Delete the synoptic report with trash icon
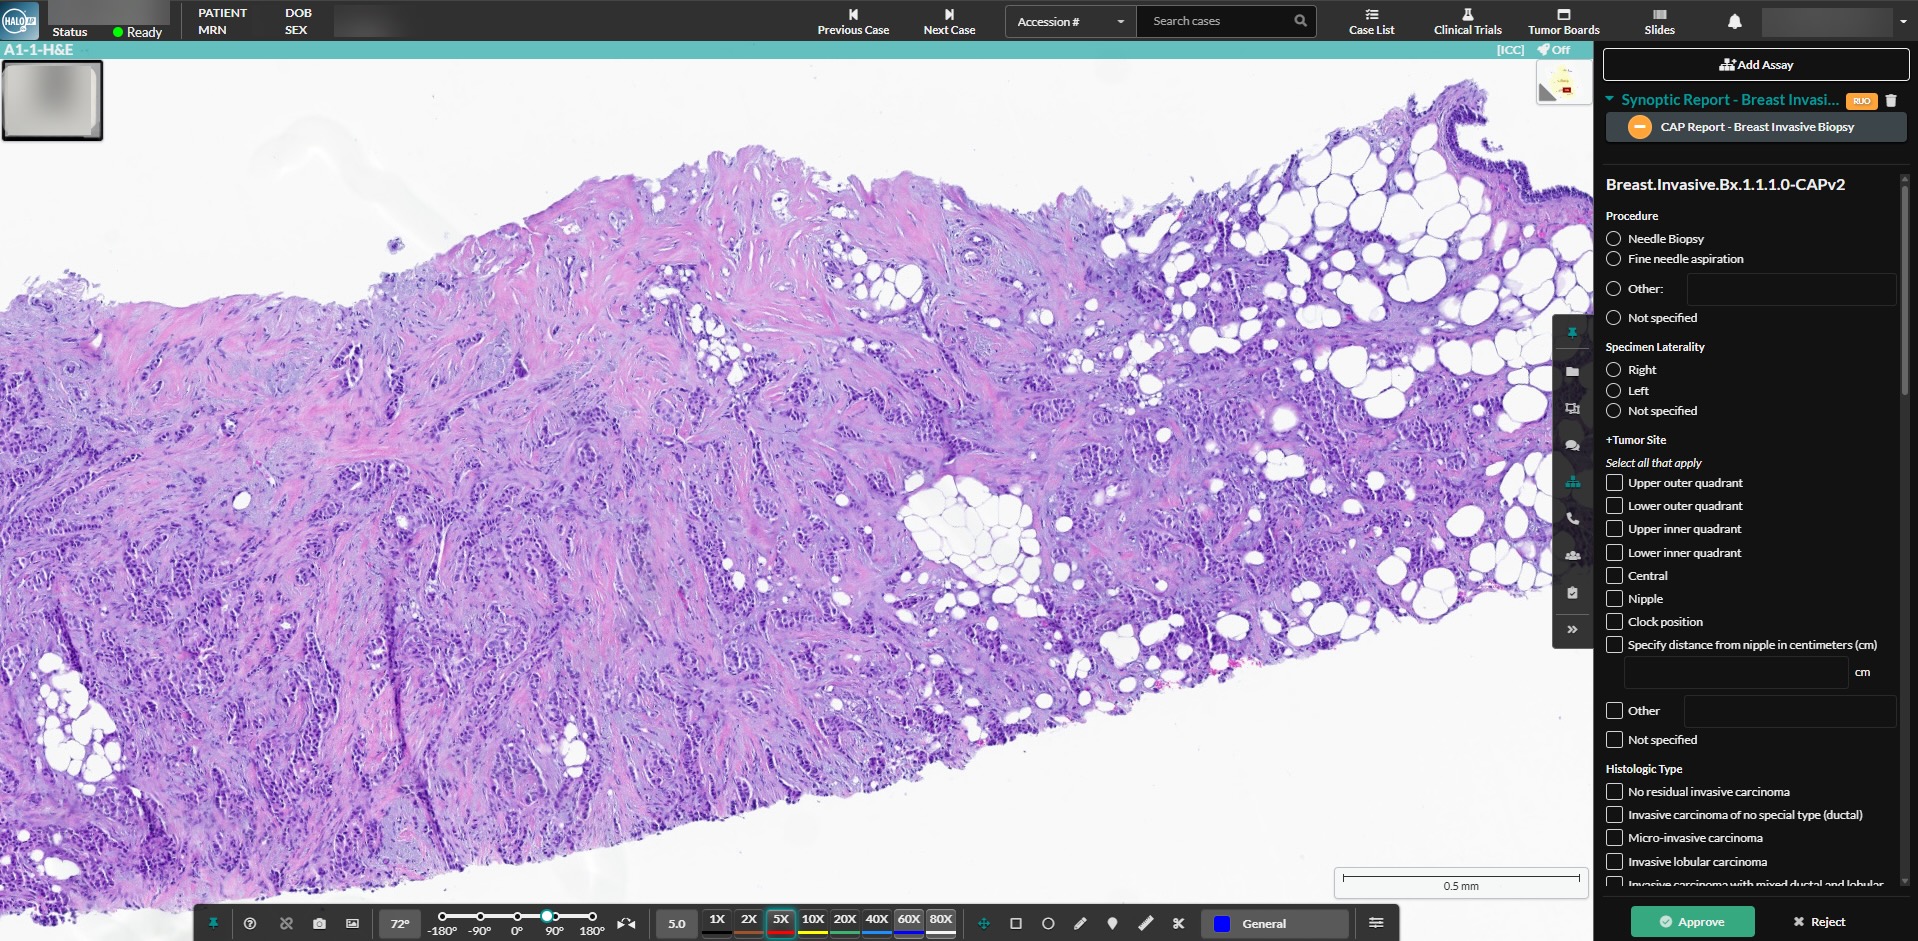This screenshot has width=1918, height=941. click(x=1891, y=100)
